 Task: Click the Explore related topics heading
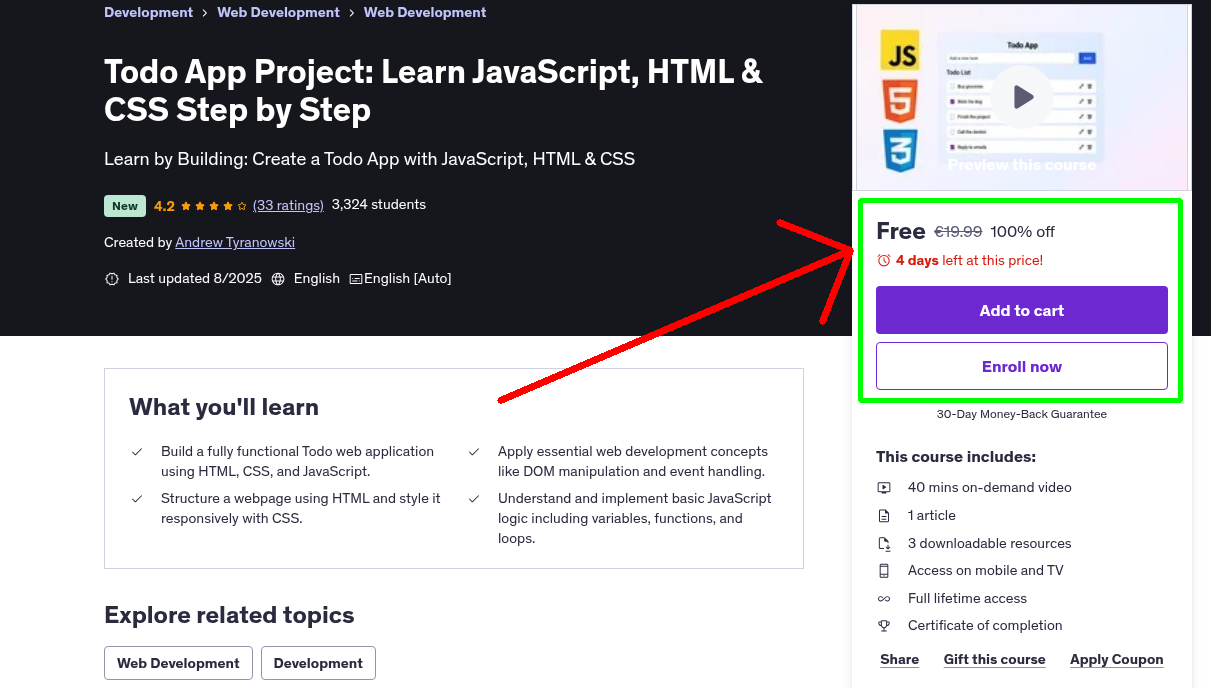[x=229, y=615]
